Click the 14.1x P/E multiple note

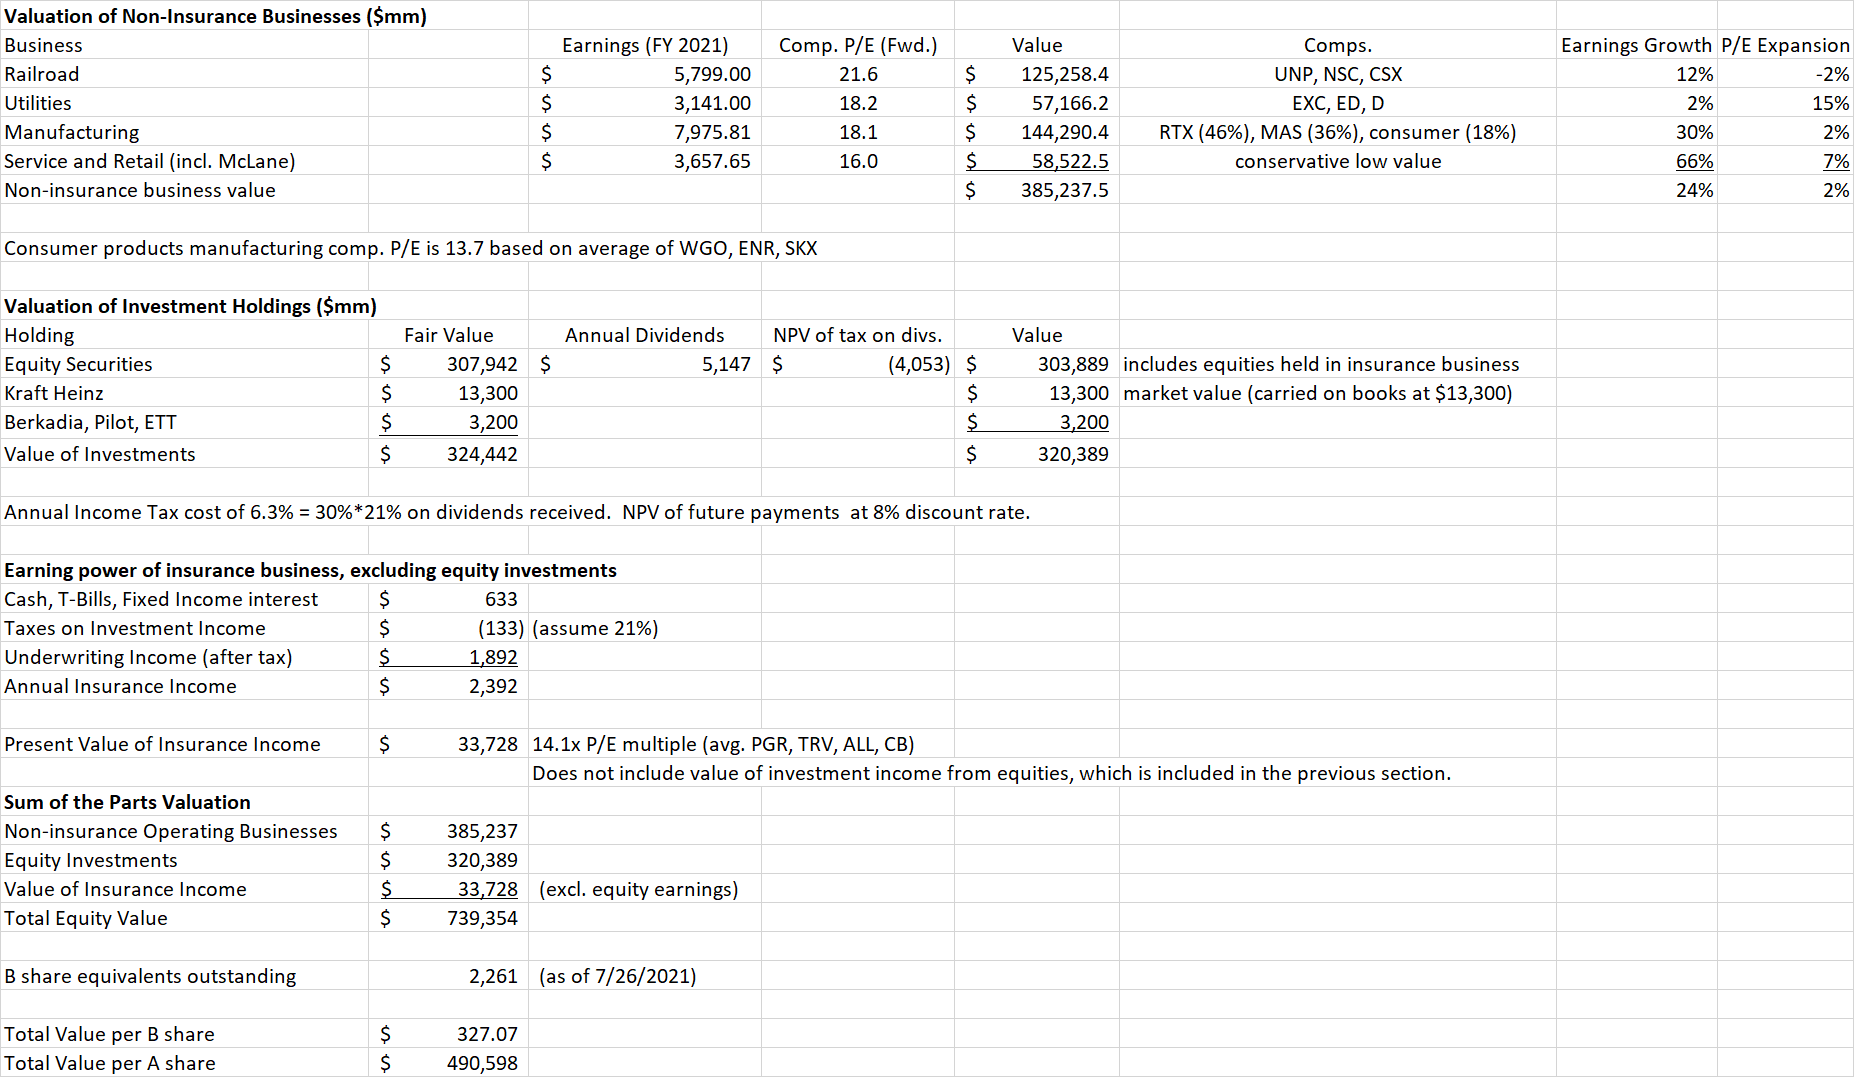[x=723, y=744]
